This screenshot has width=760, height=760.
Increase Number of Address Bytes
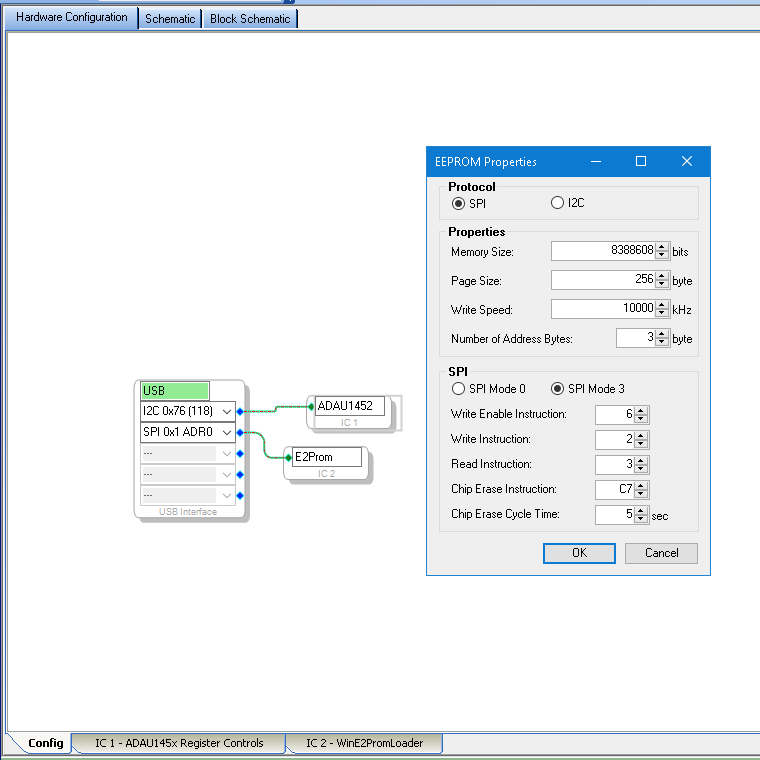coord(662,334)
